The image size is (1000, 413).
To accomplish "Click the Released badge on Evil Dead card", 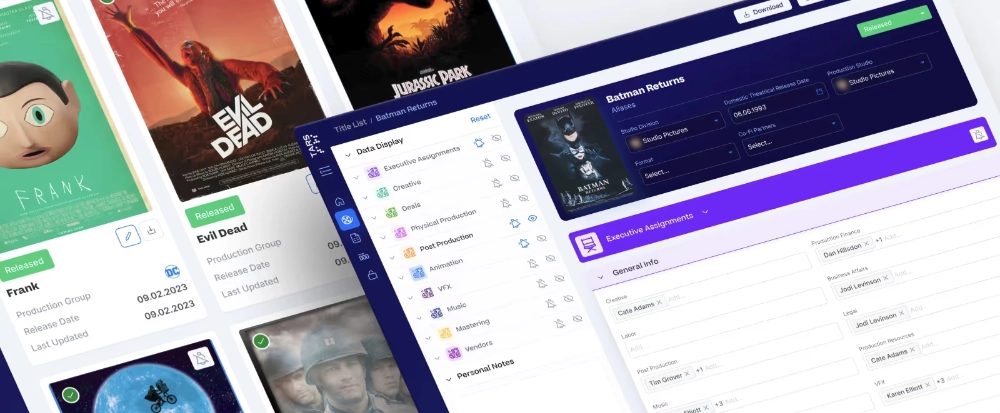I will [216, 212].
